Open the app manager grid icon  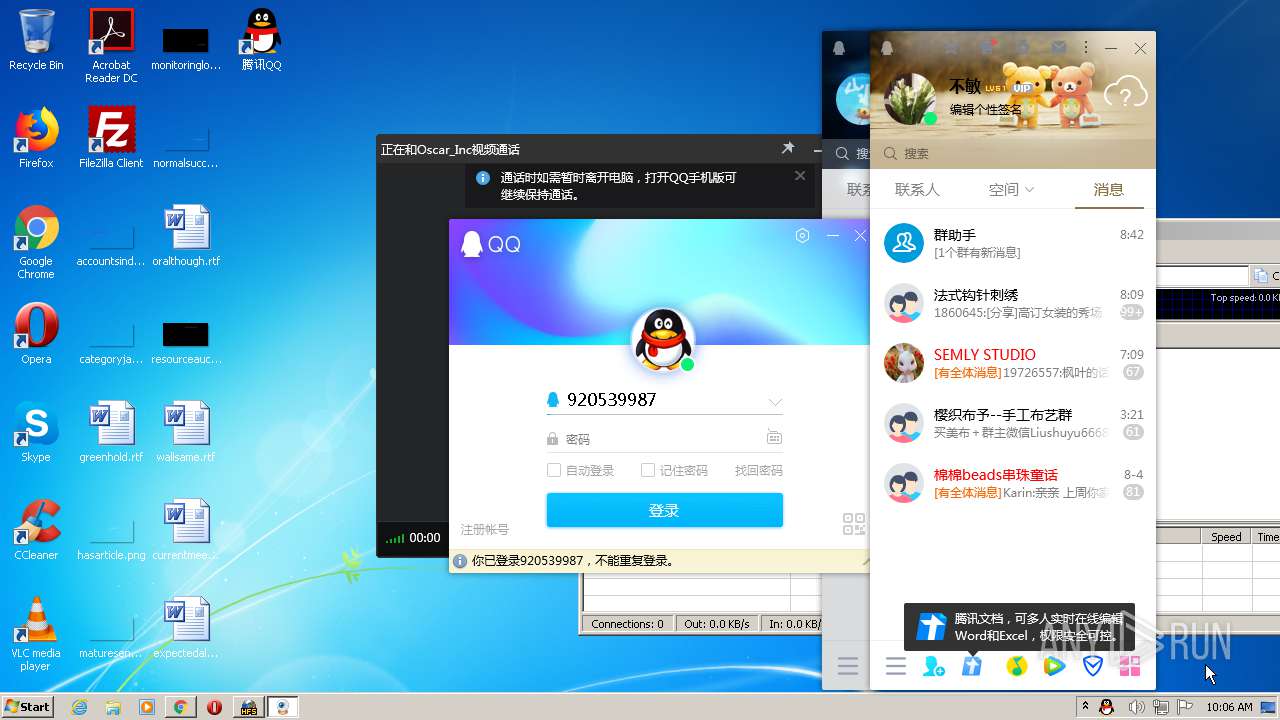1130,666
